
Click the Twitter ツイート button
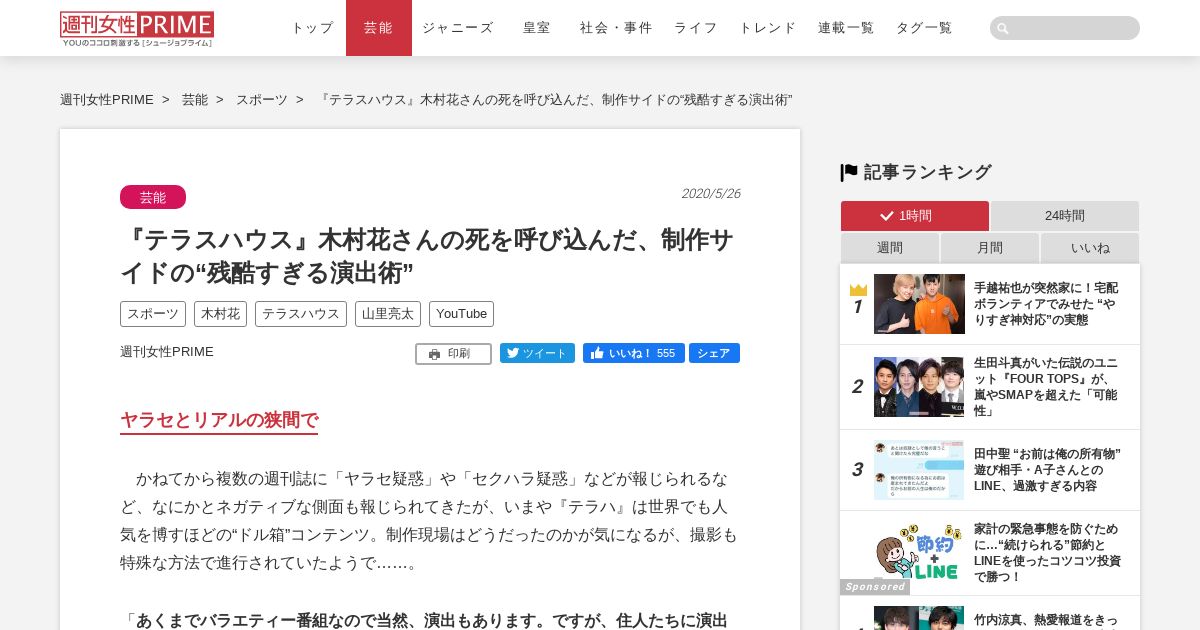[x=537, y=353]
